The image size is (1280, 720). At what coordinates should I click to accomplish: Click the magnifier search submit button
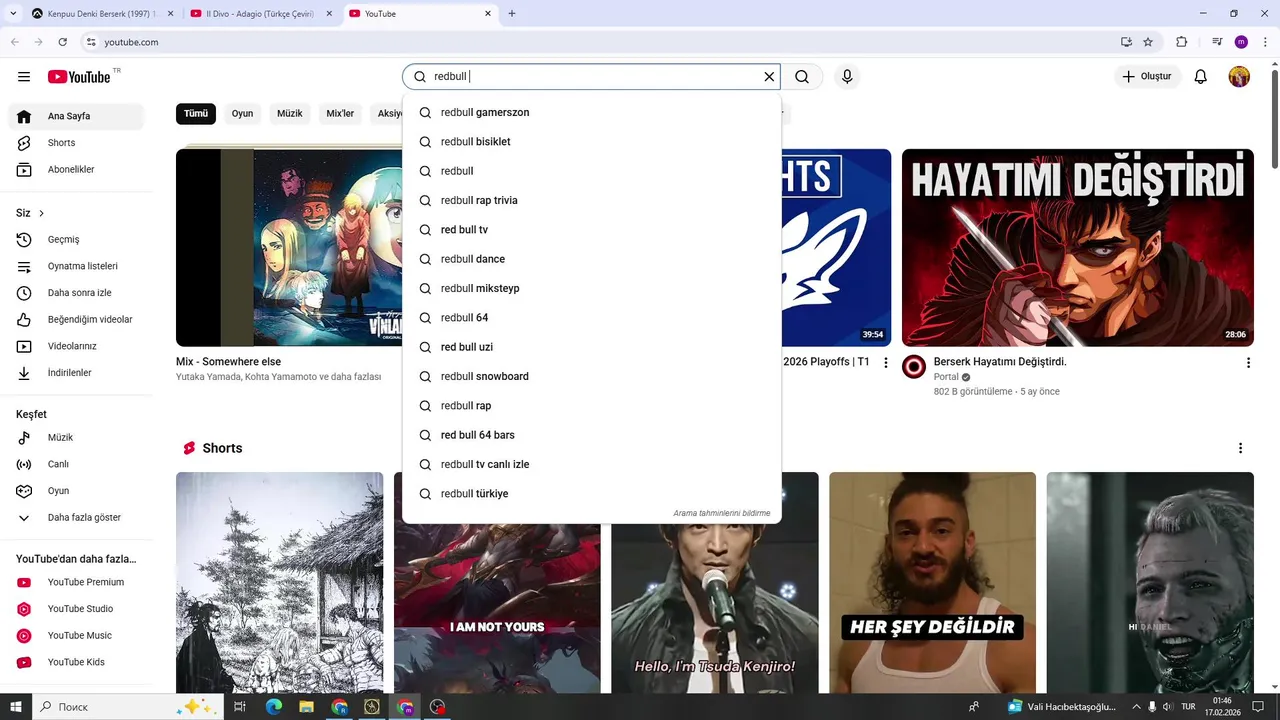tap(802, 77)
